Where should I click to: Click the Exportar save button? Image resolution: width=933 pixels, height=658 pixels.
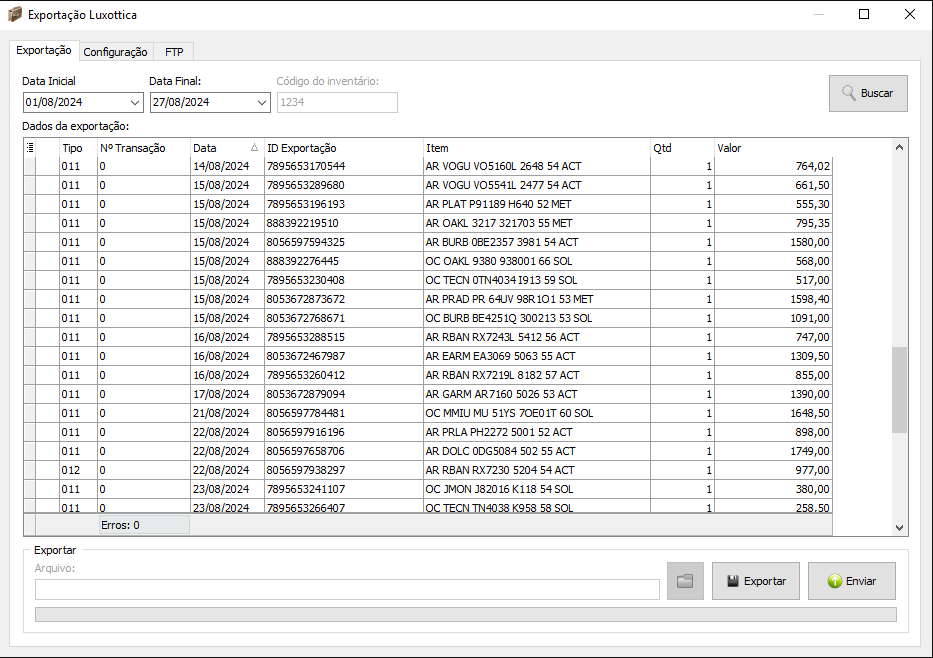(x=756, y=581)
